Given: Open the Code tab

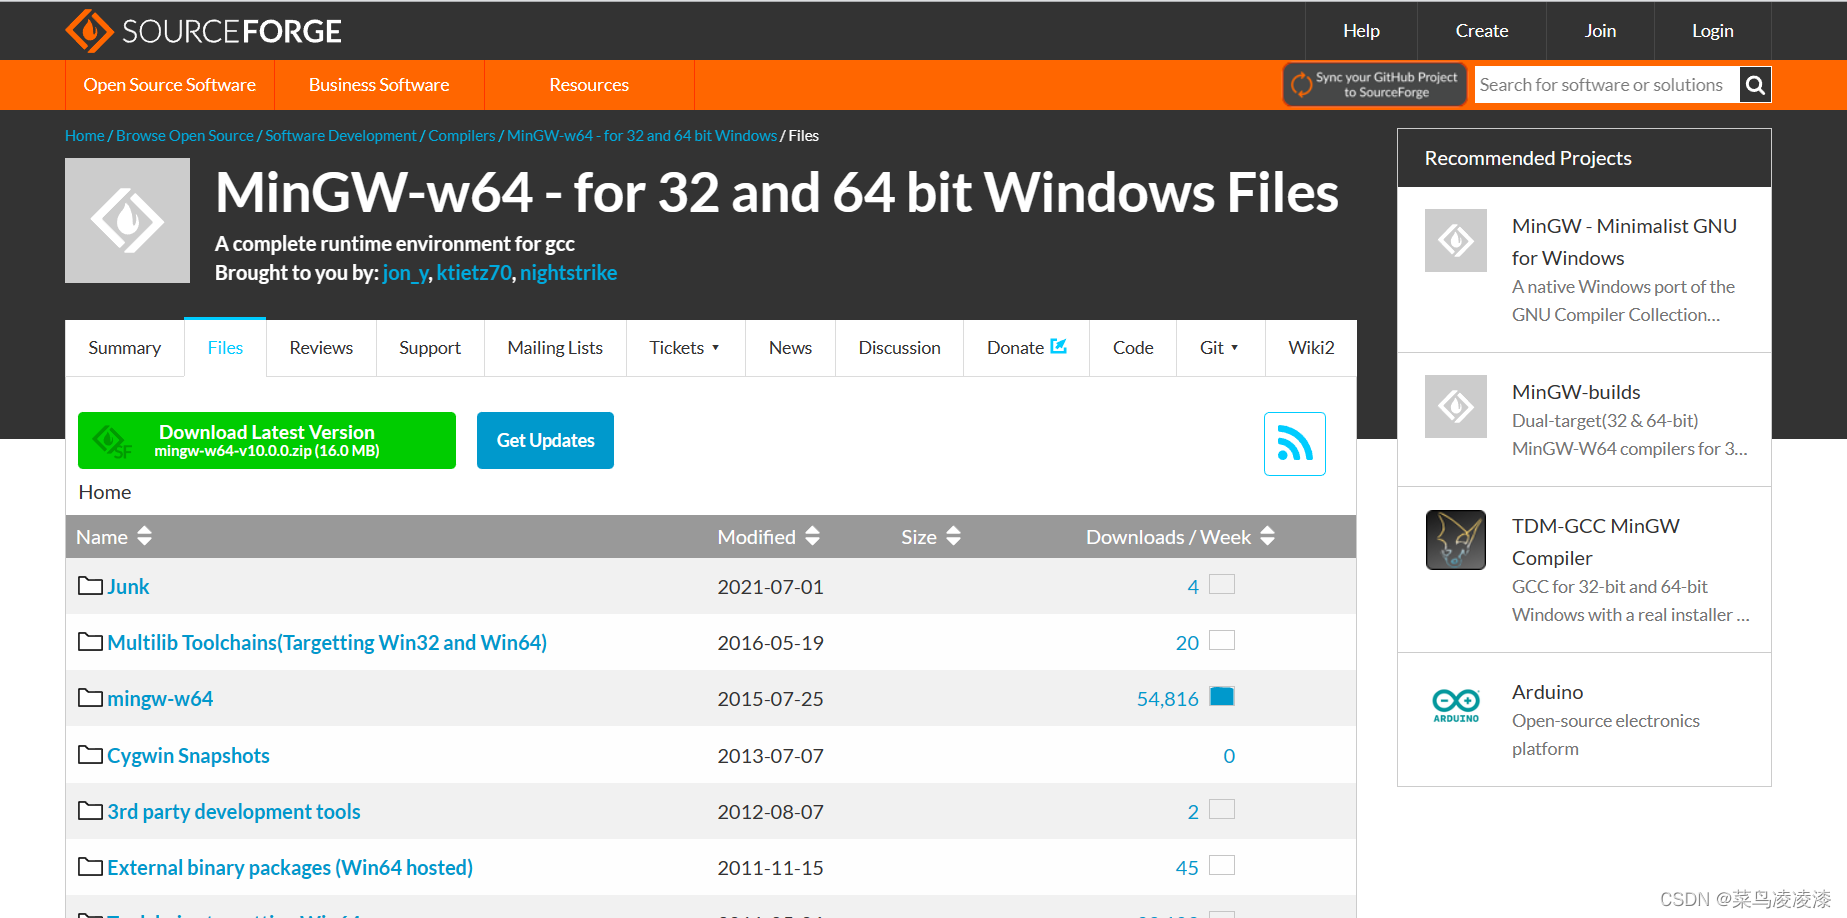Looking at the screenshot, I should click(x=1133, y=348).
